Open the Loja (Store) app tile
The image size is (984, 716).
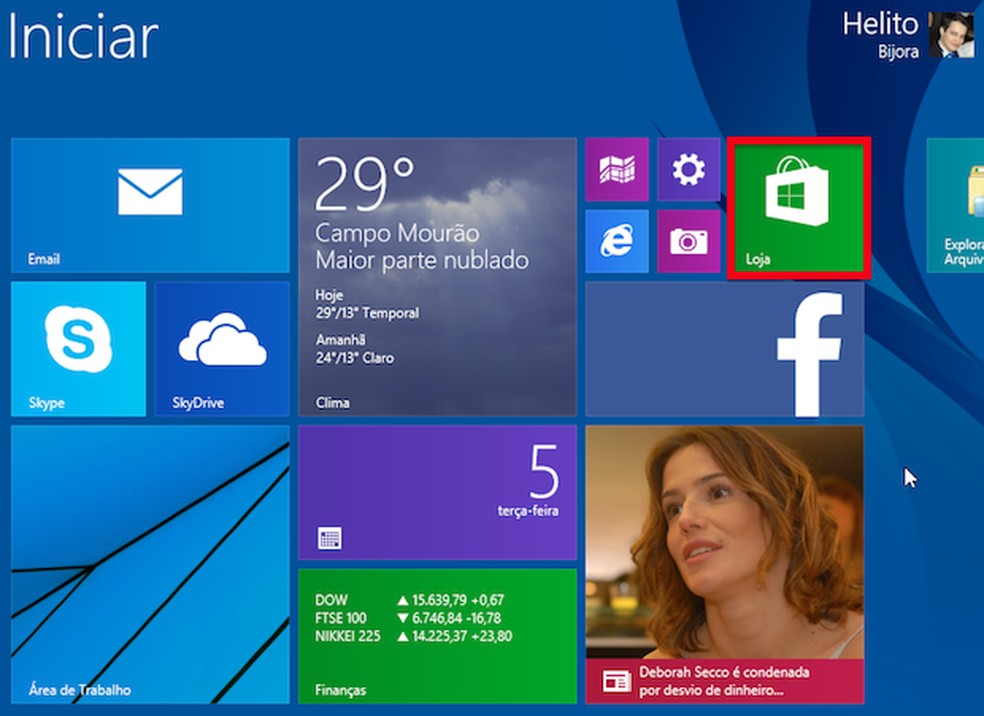tap(798, 205)
